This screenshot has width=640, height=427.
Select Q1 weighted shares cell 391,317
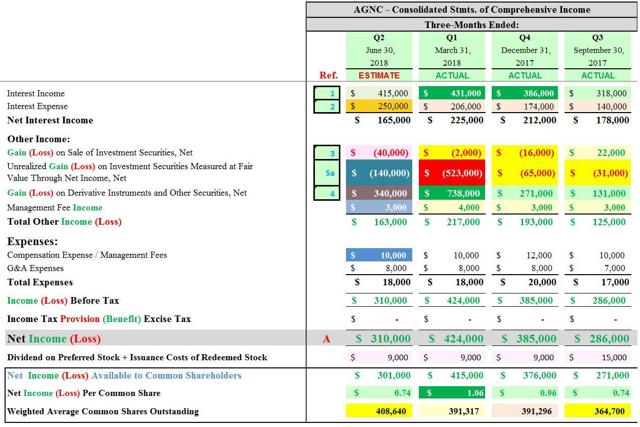[452, 411]
